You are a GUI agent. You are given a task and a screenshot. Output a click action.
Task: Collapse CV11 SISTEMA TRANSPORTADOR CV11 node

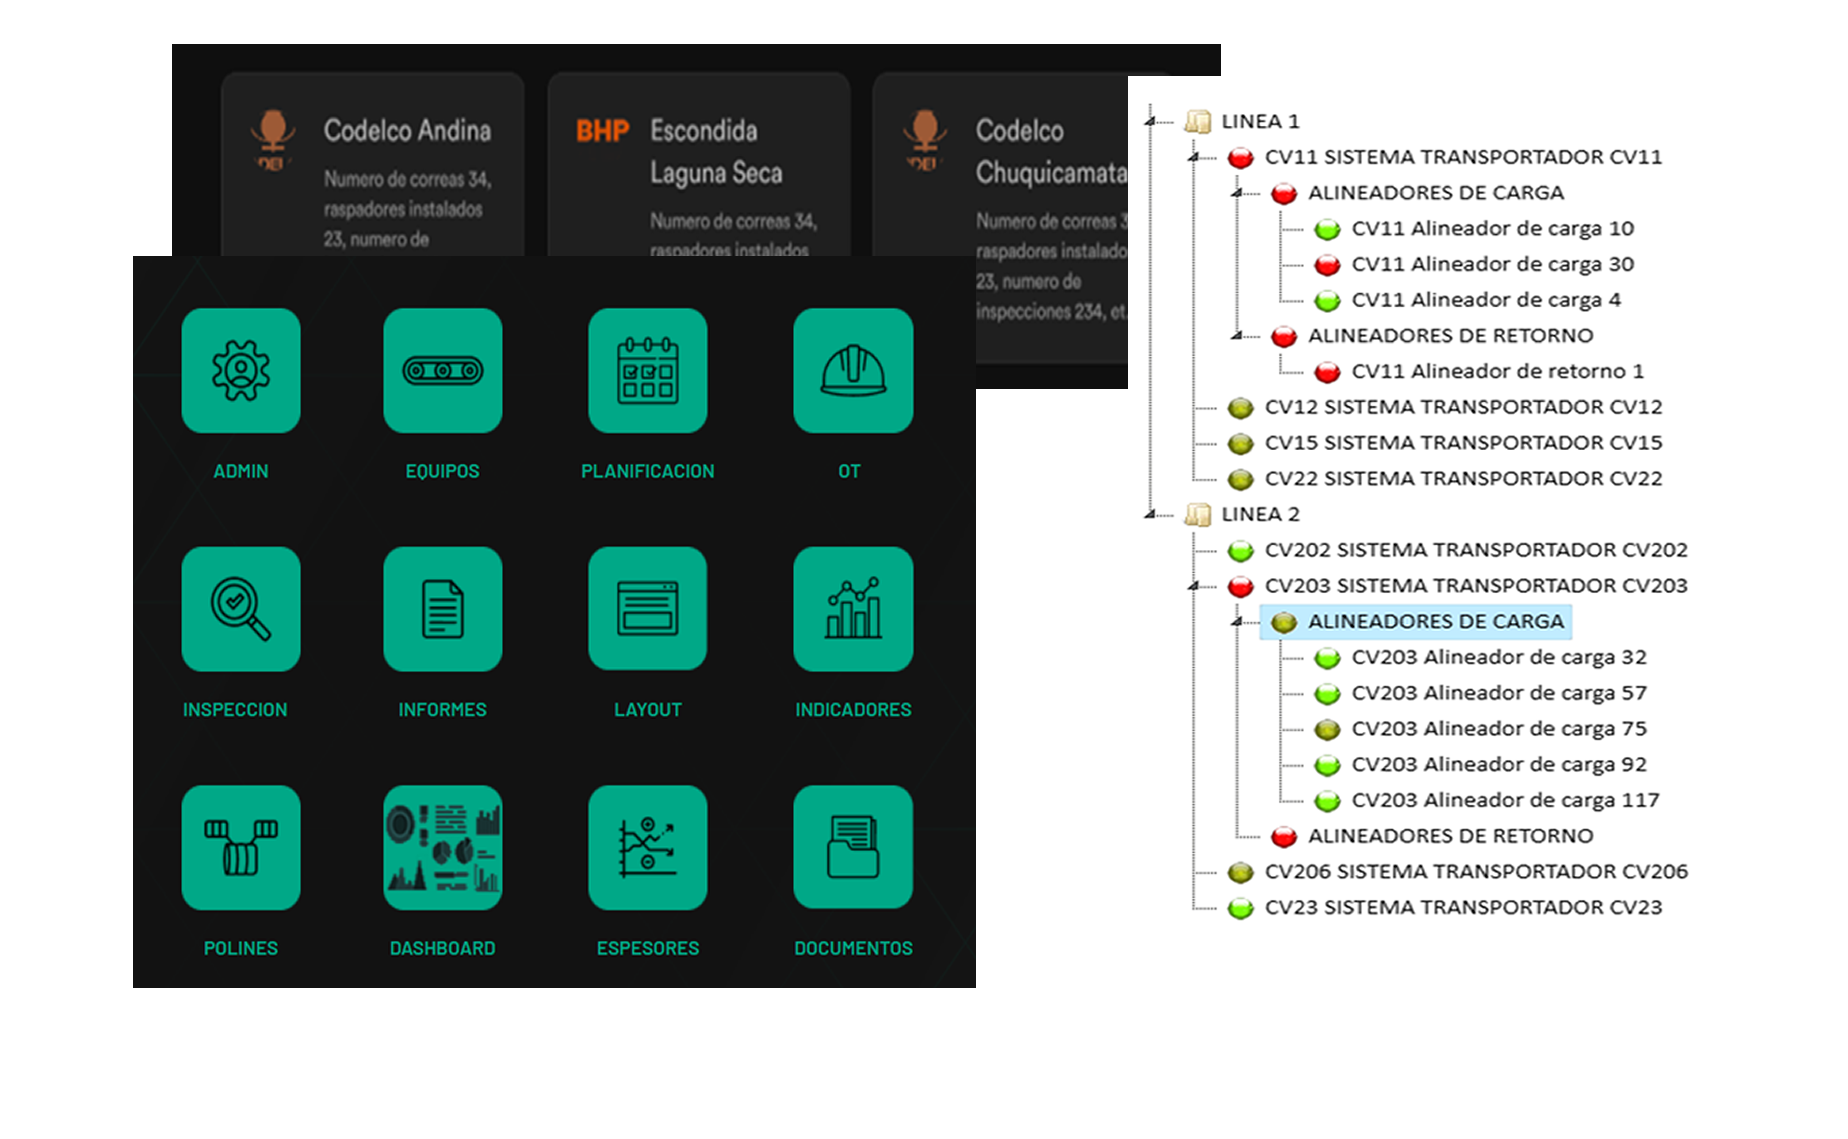pyautogui.click(x=1194, y=157)
